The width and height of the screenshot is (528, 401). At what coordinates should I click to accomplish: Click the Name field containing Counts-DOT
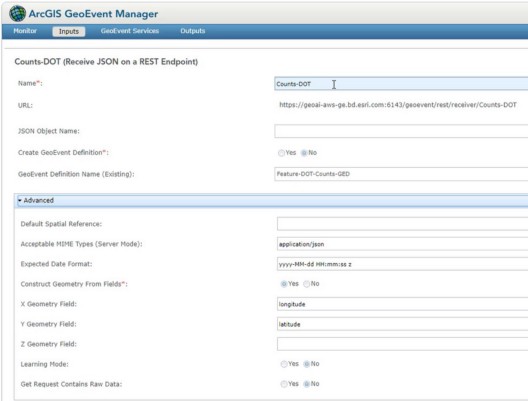pyautogui.click(x=401, y=84)
